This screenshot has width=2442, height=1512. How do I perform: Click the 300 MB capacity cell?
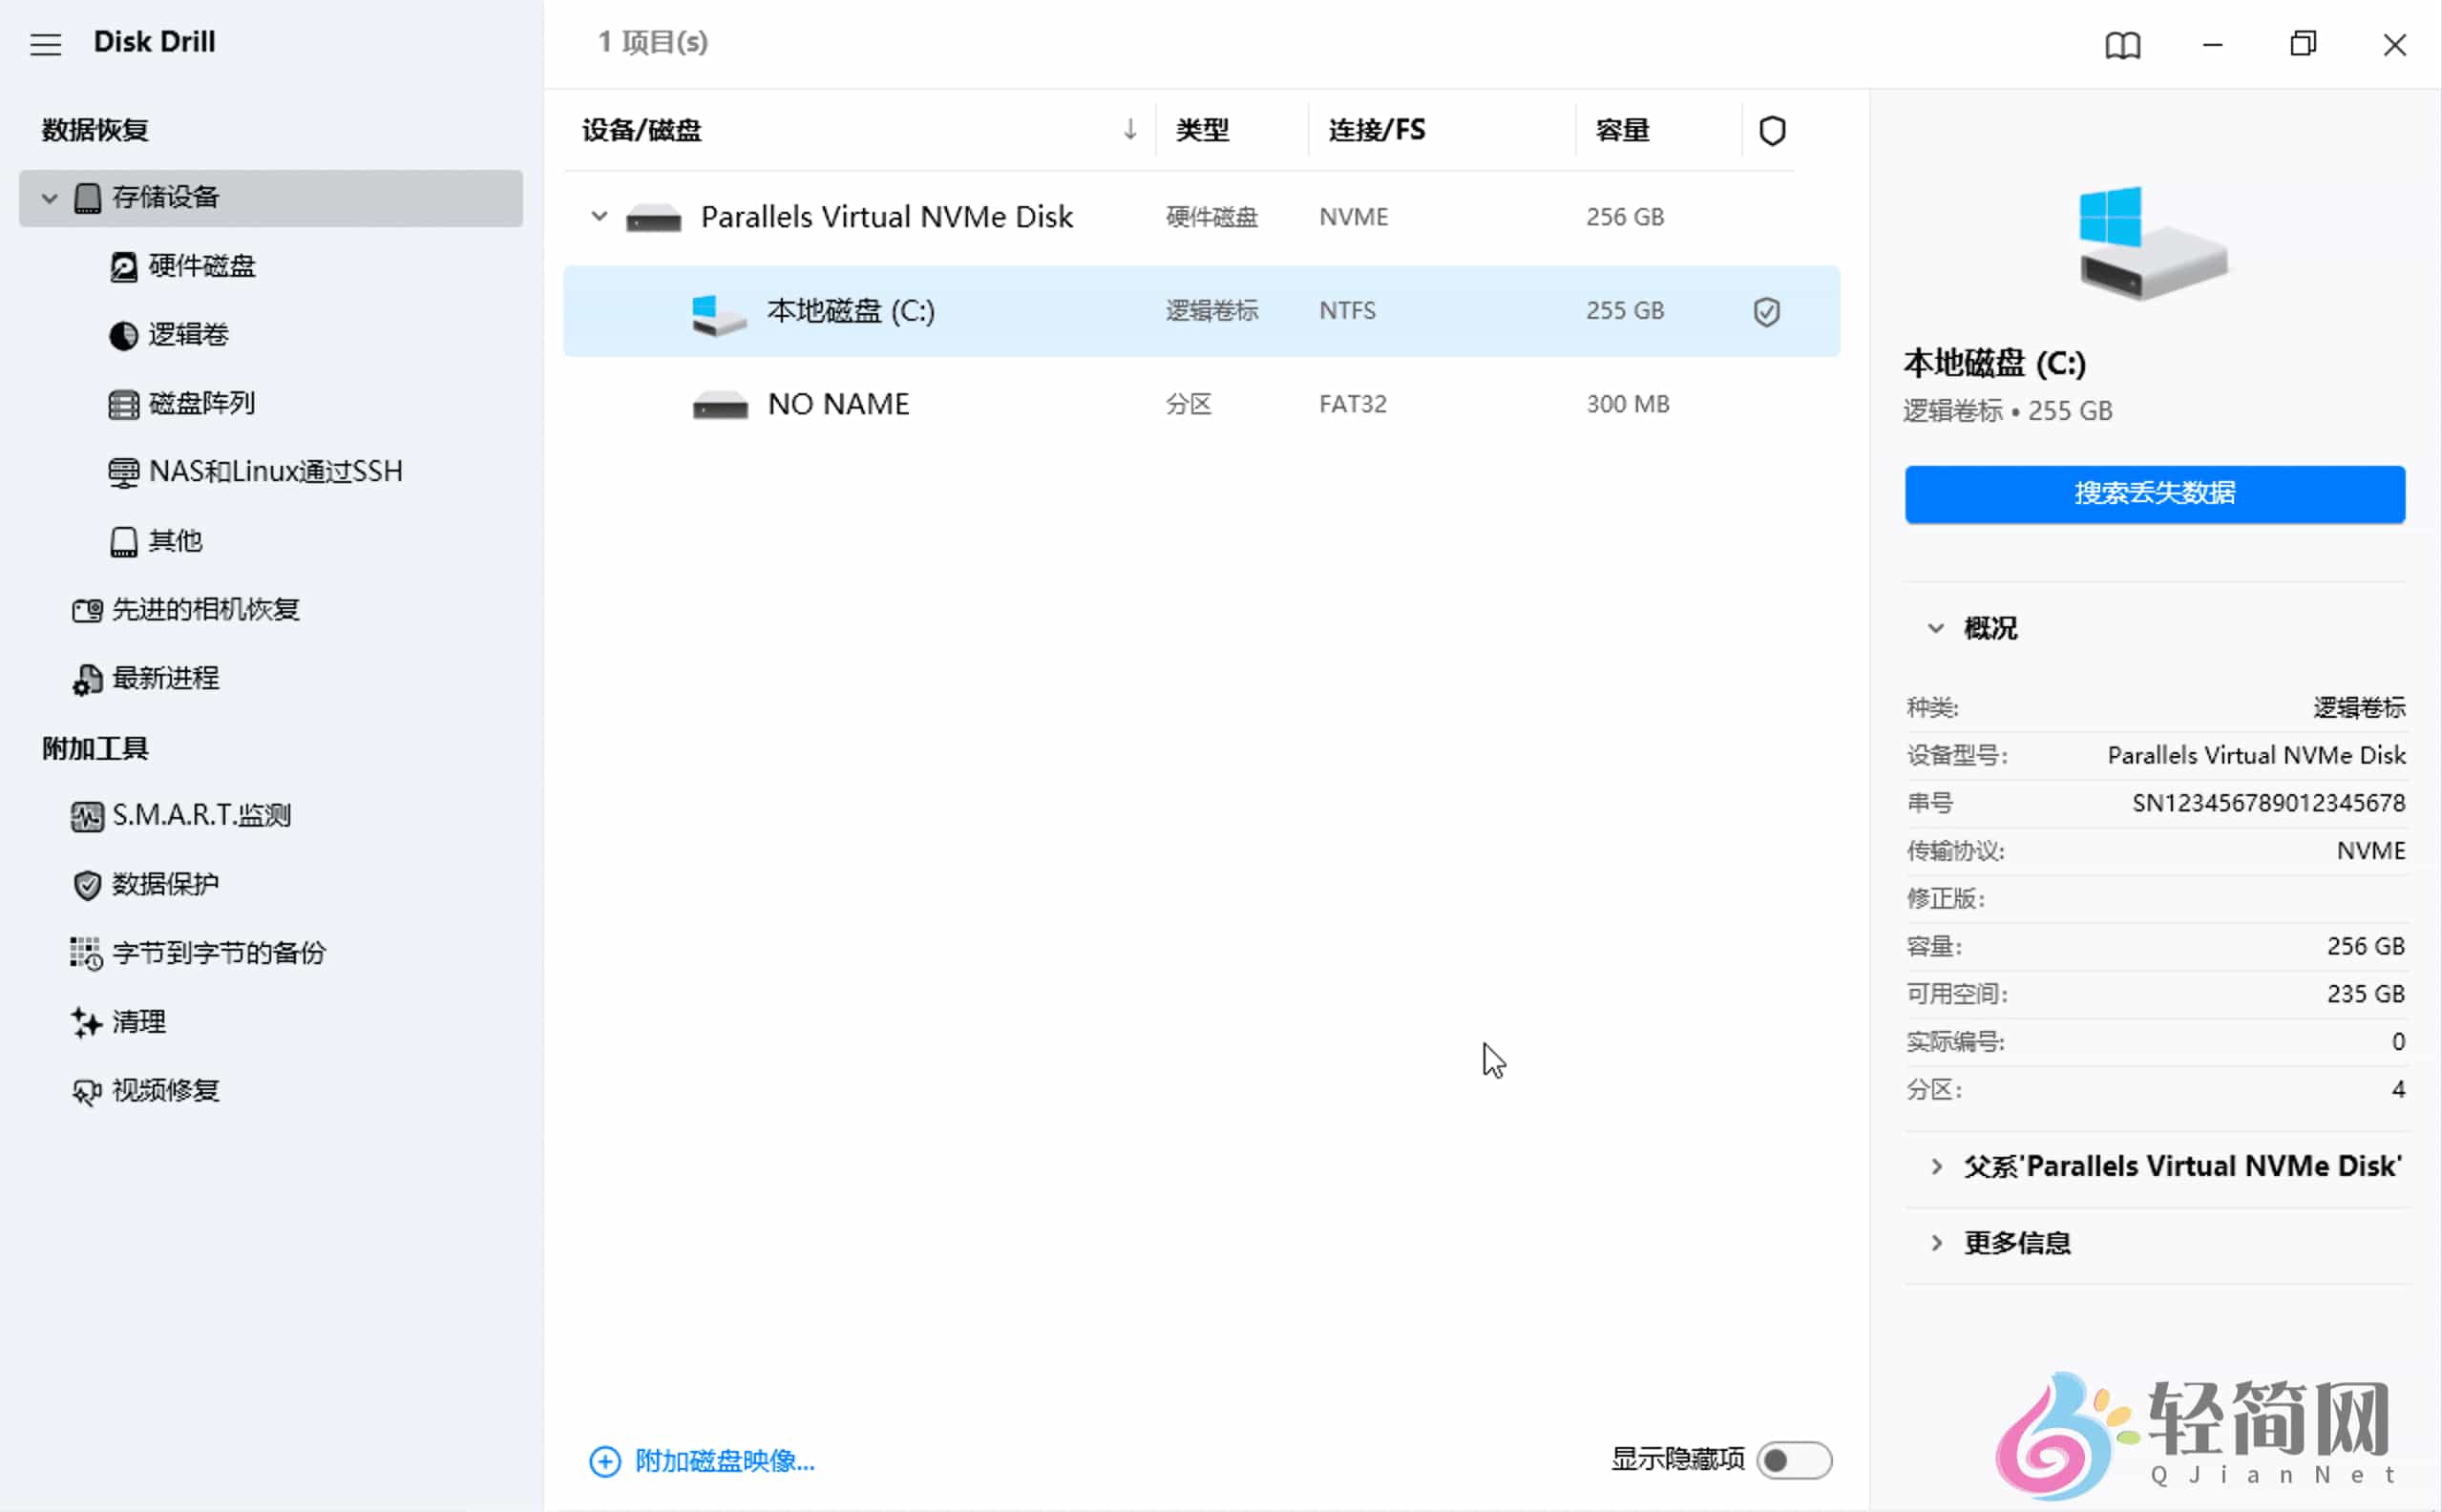[1627, 405]
